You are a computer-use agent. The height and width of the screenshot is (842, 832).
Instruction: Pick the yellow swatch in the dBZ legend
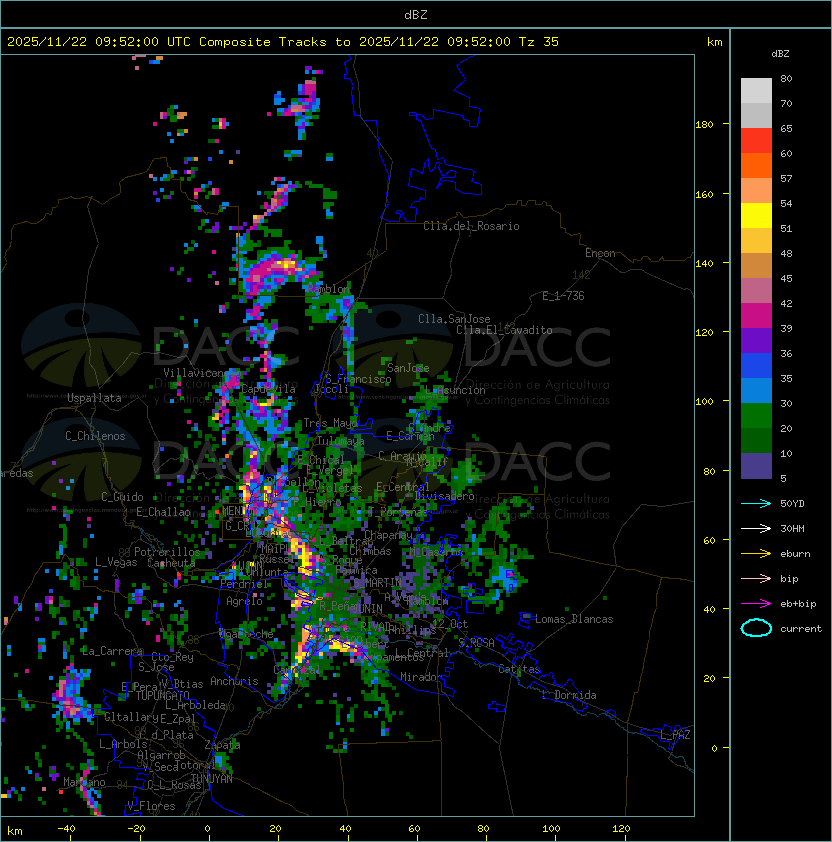click(x=756, y=216)
